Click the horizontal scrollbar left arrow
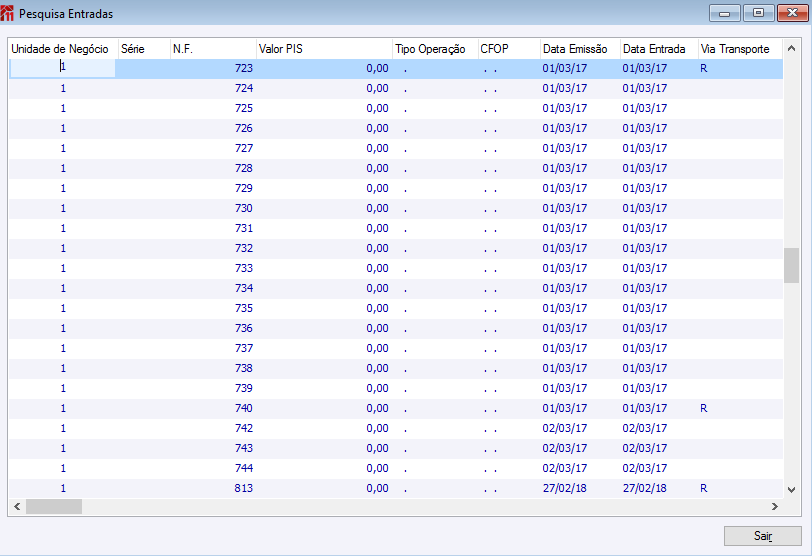This screenshot has height=556, width=812. coord(17,506)
